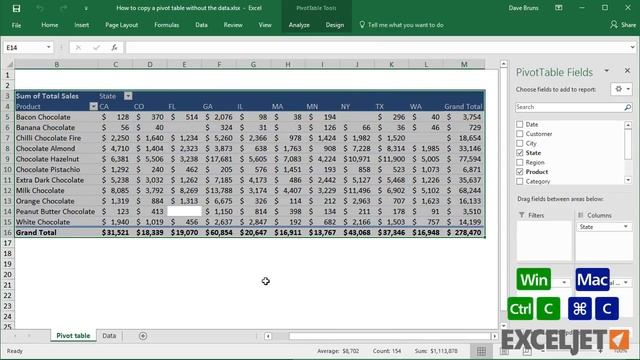Image resolution: width=640 pixels, height=360 pixels.
Task: Click the Name Box showing E14
Action: 24,48
